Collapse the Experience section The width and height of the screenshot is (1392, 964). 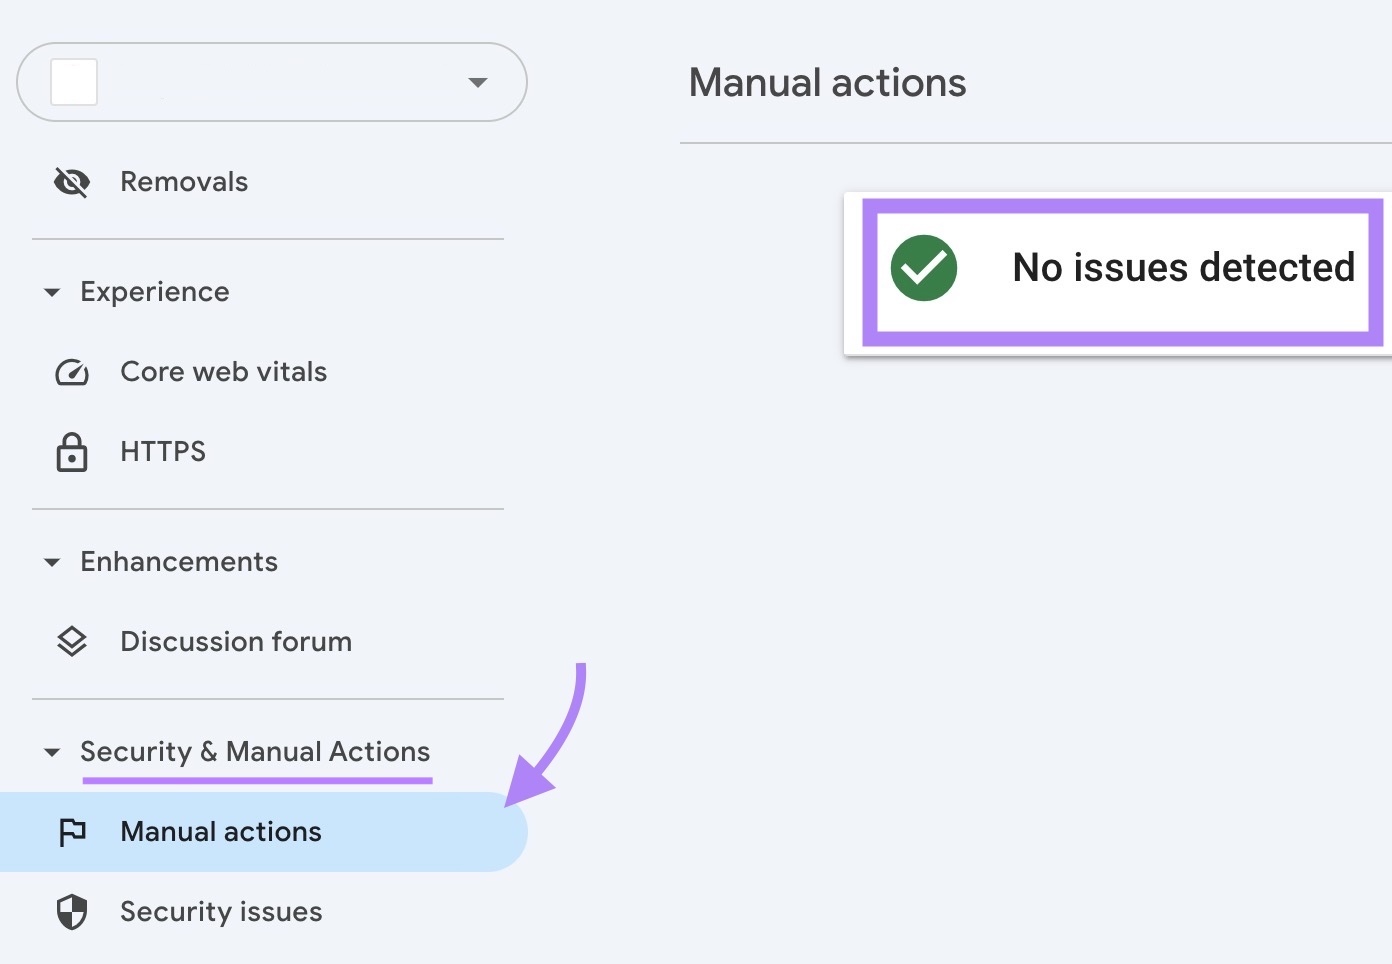pos(52,292)
